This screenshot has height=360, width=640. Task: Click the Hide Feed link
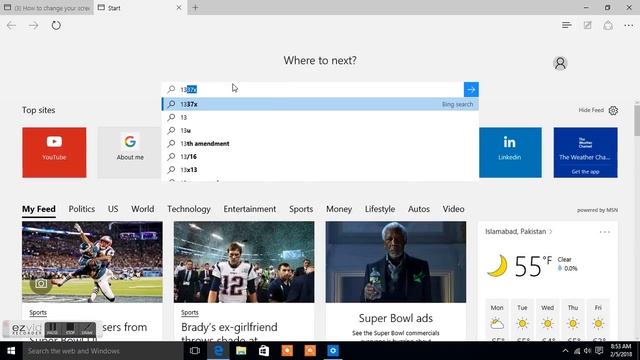point(591,110)
